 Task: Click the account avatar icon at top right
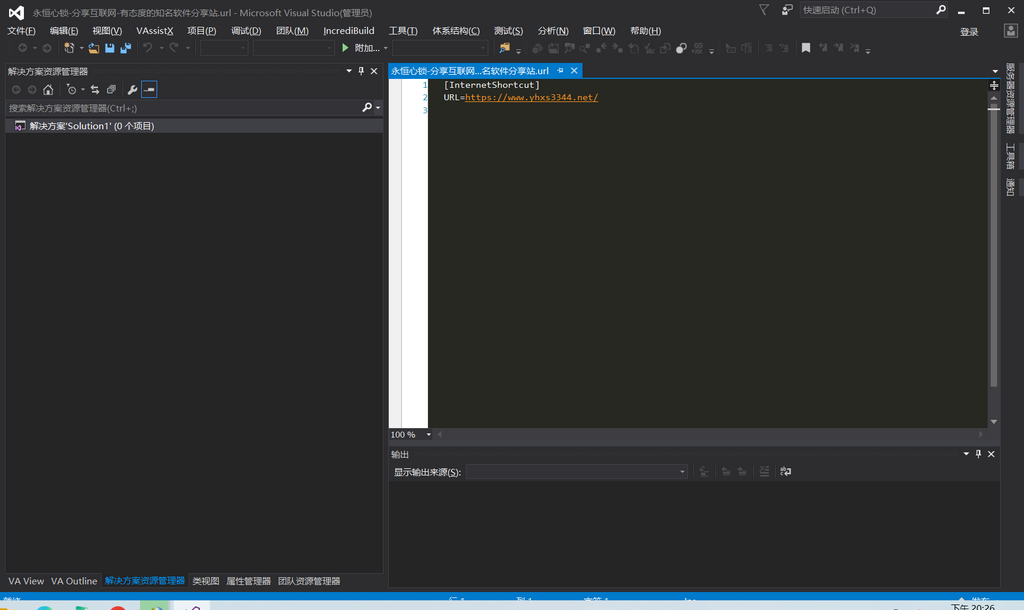click(1011, 31)
